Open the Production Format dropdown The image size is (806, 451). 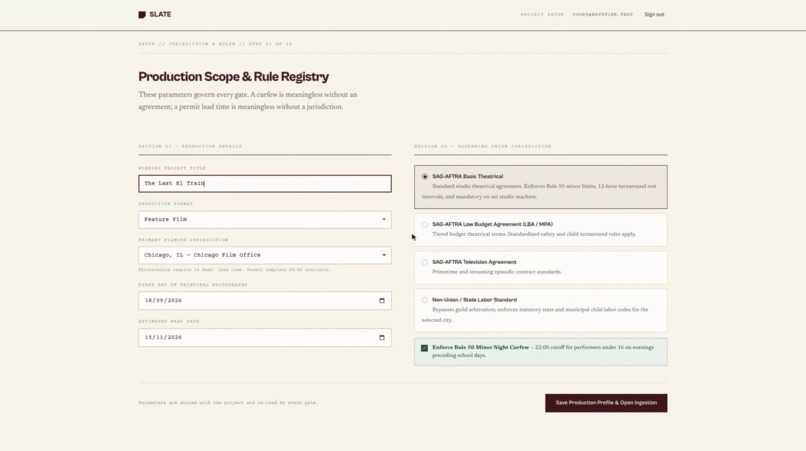(x=265, y=220)
